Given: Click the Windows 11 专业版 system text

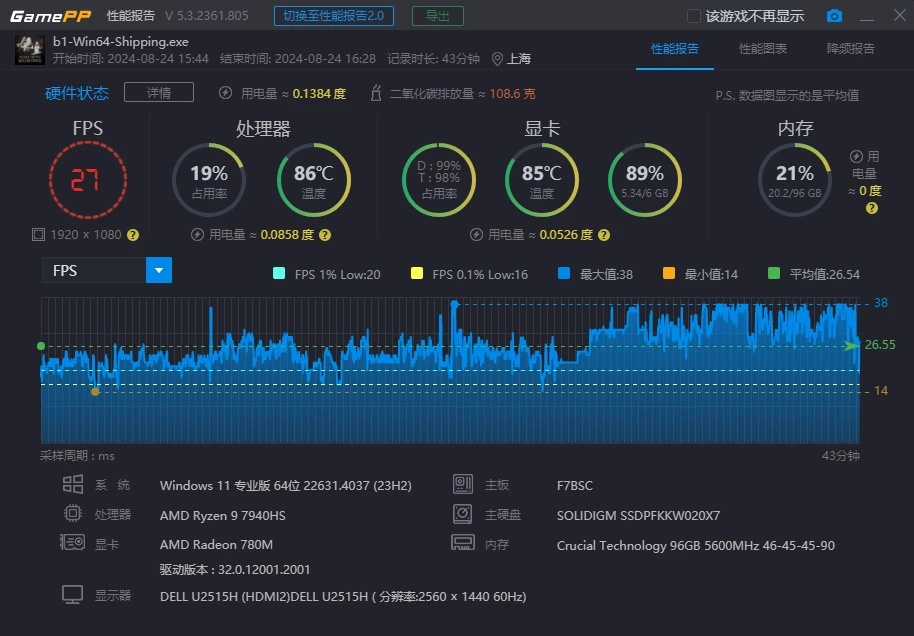Looking at the screenshot, I should [x=286, y=486].
